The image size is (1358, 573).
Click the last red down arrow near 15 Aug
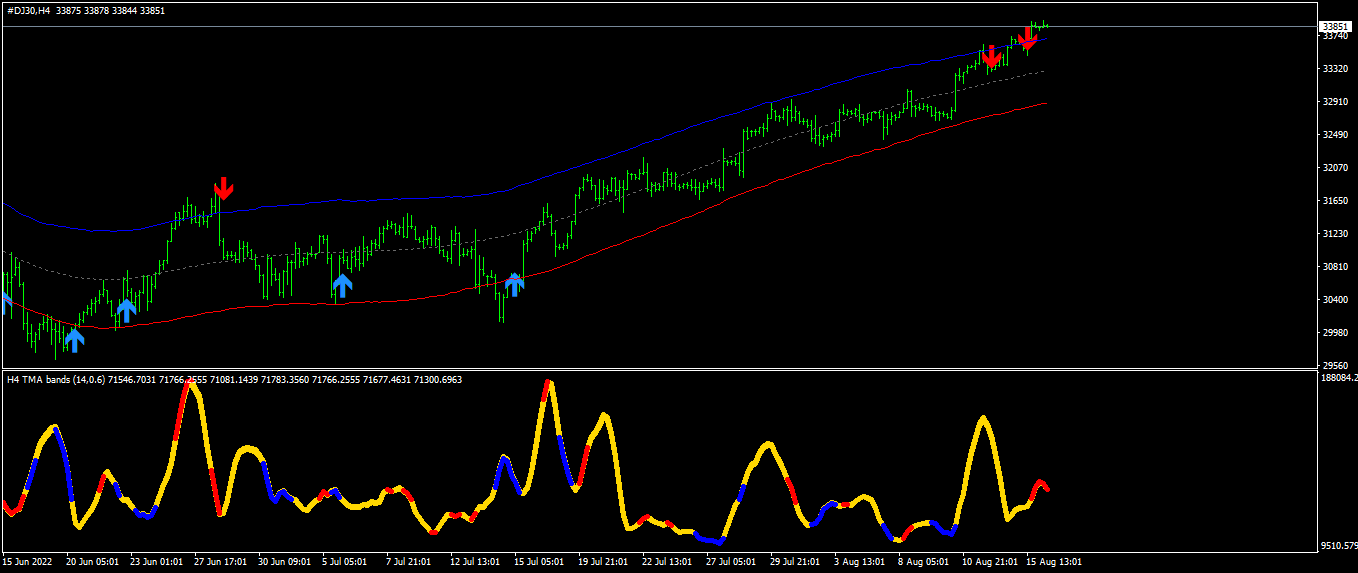tap(1027, 39)
